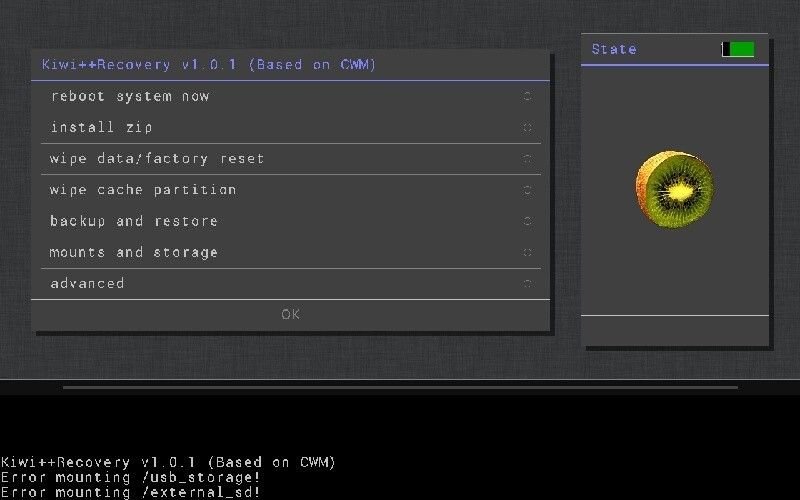Toggle radio circle beside wipe data/factory reset
Screen dimensions: 800x500
point(528,159)
